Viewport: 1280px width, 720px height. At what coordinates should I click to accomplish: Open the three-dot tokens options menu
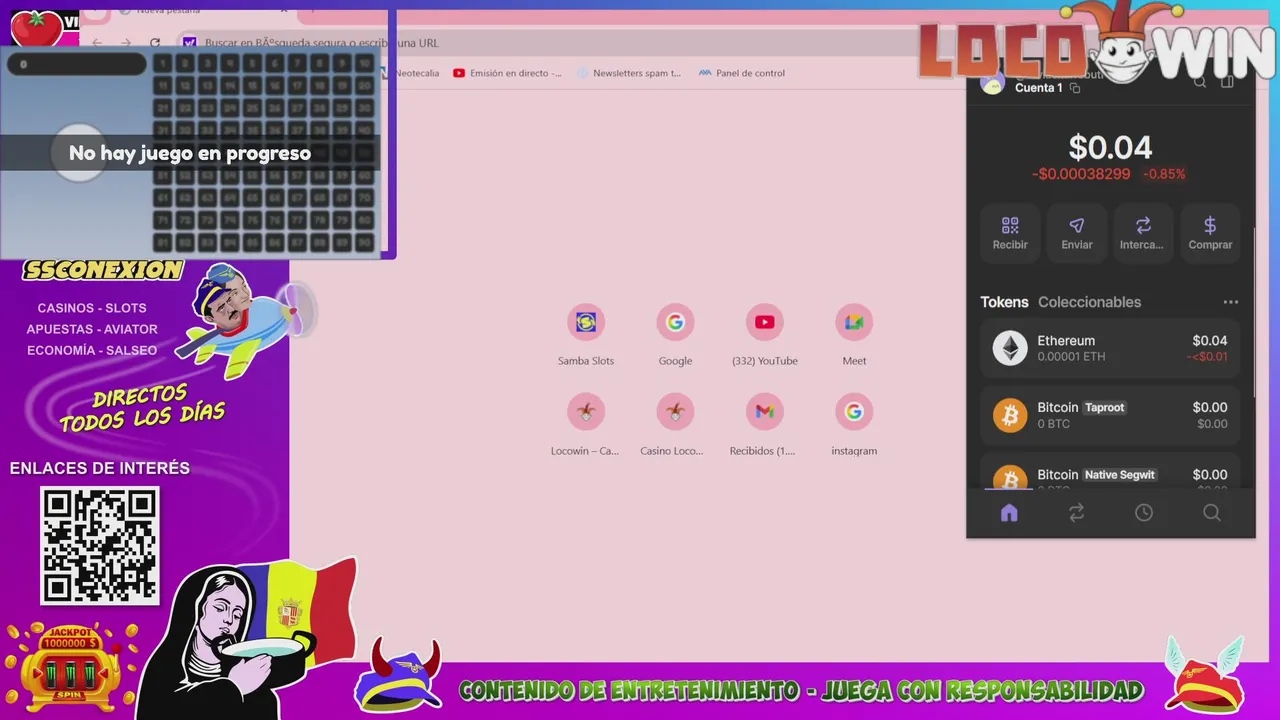tap(1231, 302)
